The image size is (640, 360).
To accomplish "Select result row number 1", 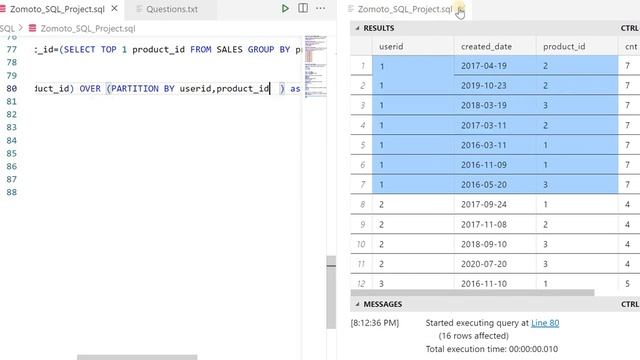I will point(362,65).
